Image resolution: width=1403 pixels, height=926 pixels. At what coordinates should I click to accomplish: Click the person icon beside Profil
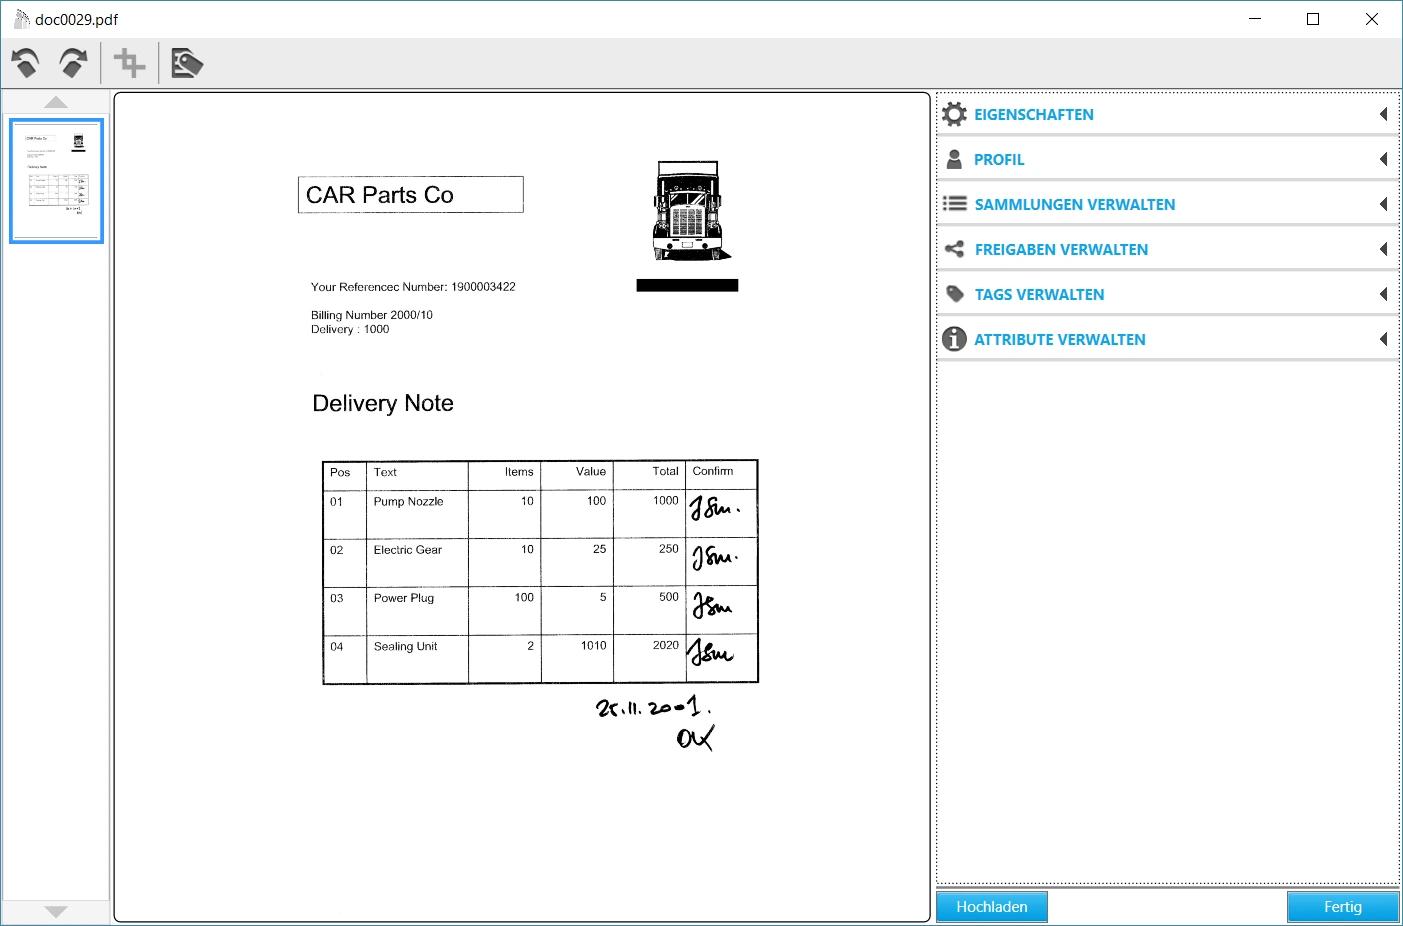point(955,159)
